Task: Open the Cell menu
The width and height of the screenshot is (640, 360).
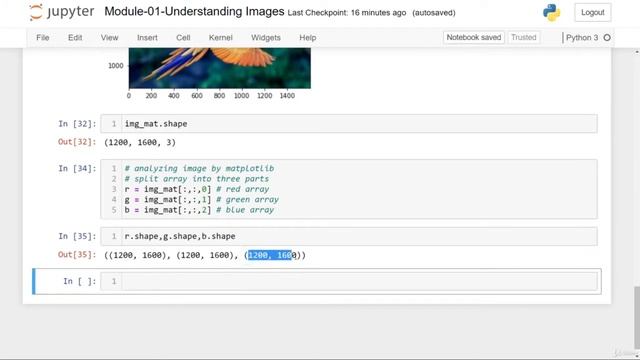Action: click(183, 38)
